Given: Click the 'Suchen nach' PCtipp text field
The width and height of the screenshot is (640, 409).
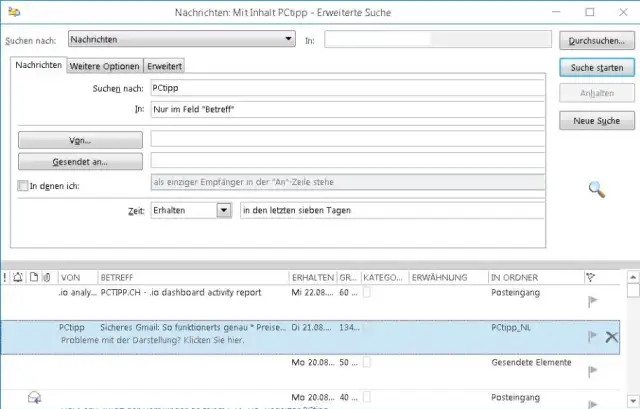Looking at the screenshot, I should click(347, 88).
